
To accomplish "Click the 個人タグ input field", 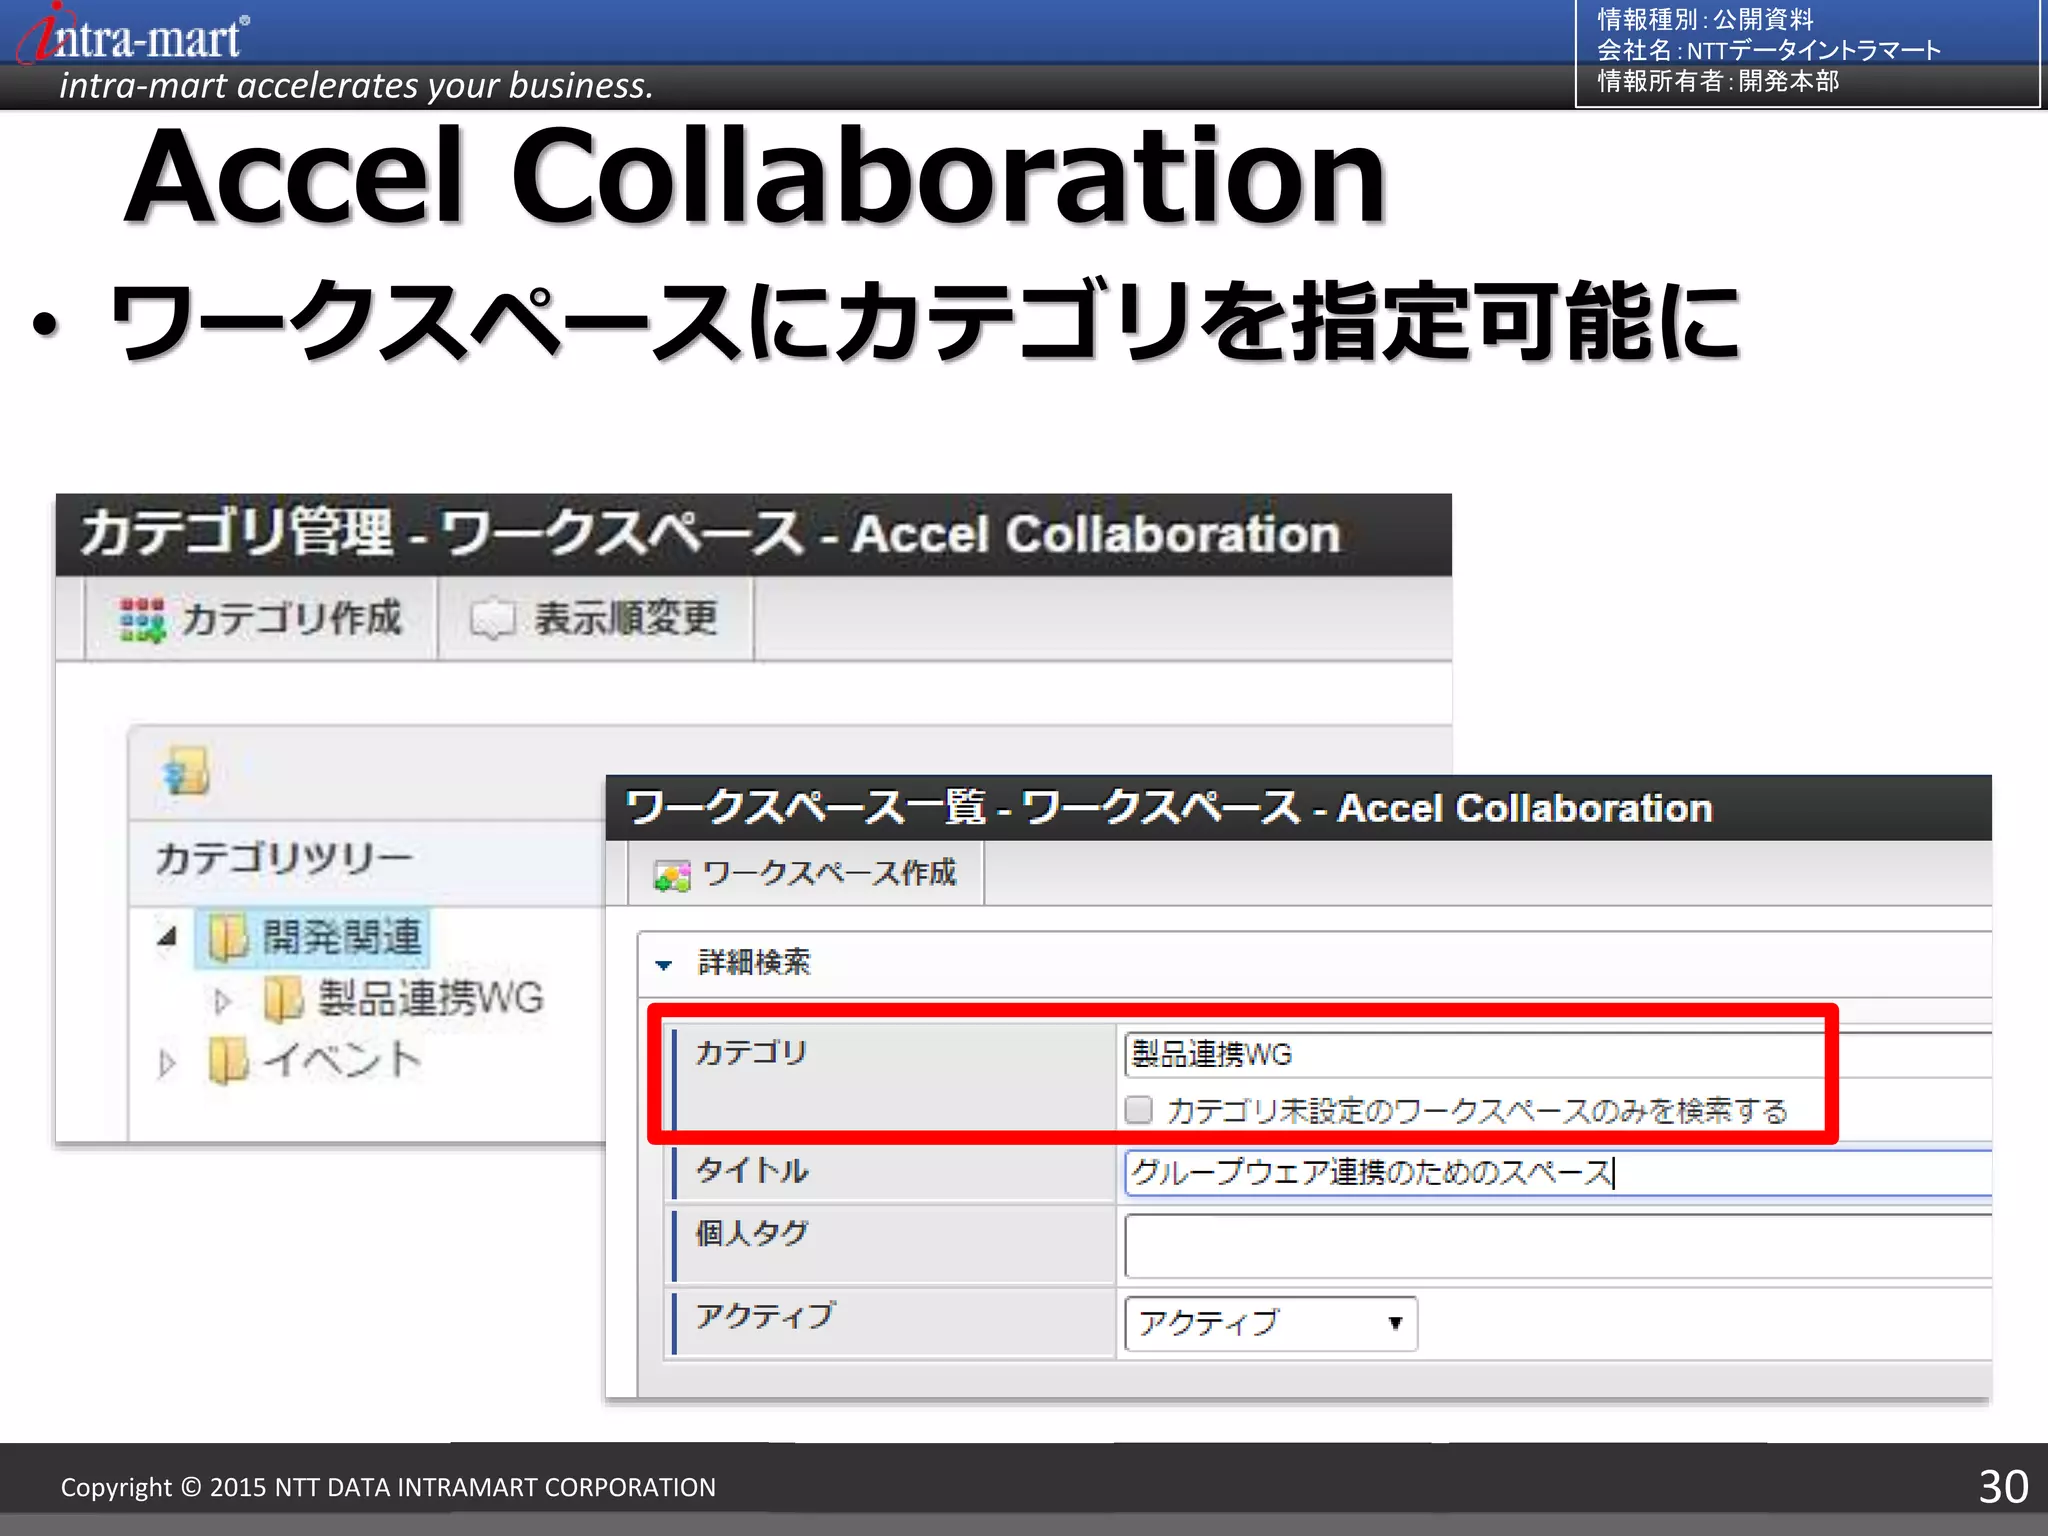I will [x=1558, y=1245].
